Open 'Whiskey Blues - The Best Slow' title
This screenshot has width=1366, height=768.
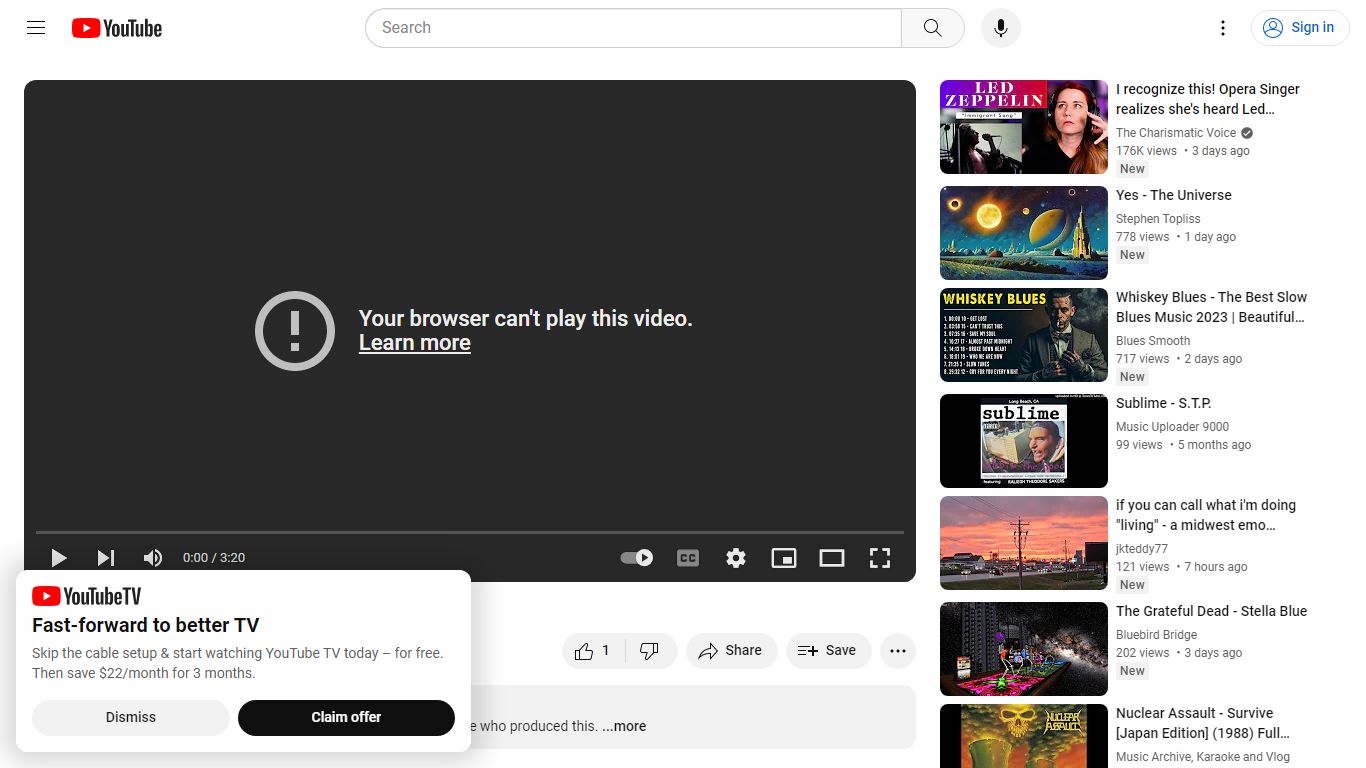(1212, 307)
